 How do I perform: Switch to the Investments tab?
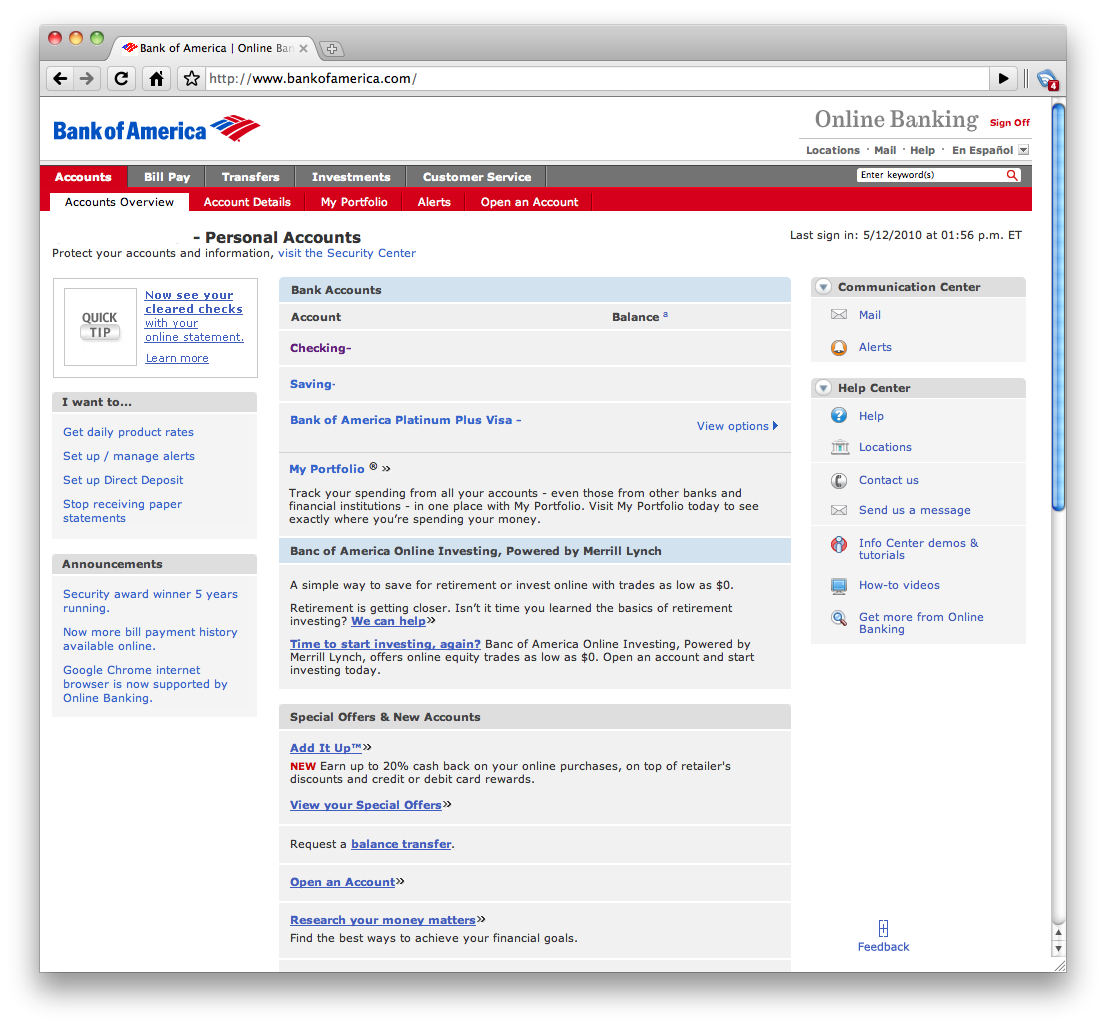(x=350, y=176)
